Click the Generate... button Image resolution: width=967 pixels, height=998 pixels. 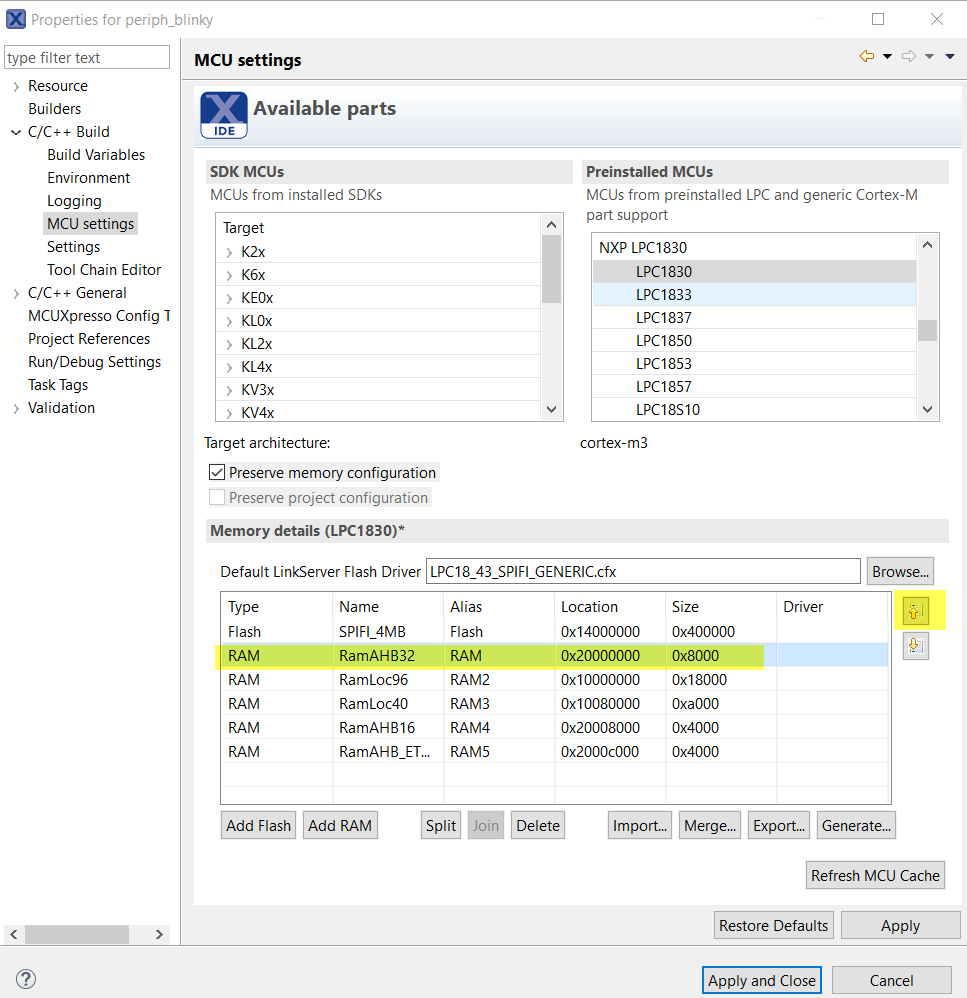(856, 826)
